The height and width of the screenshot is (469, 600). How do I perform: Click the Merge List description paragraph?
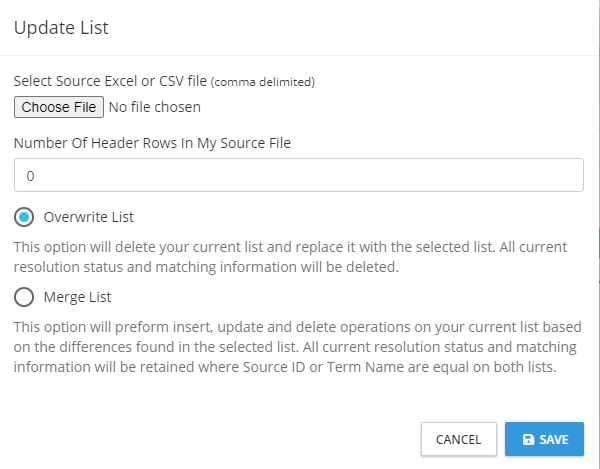298,346
